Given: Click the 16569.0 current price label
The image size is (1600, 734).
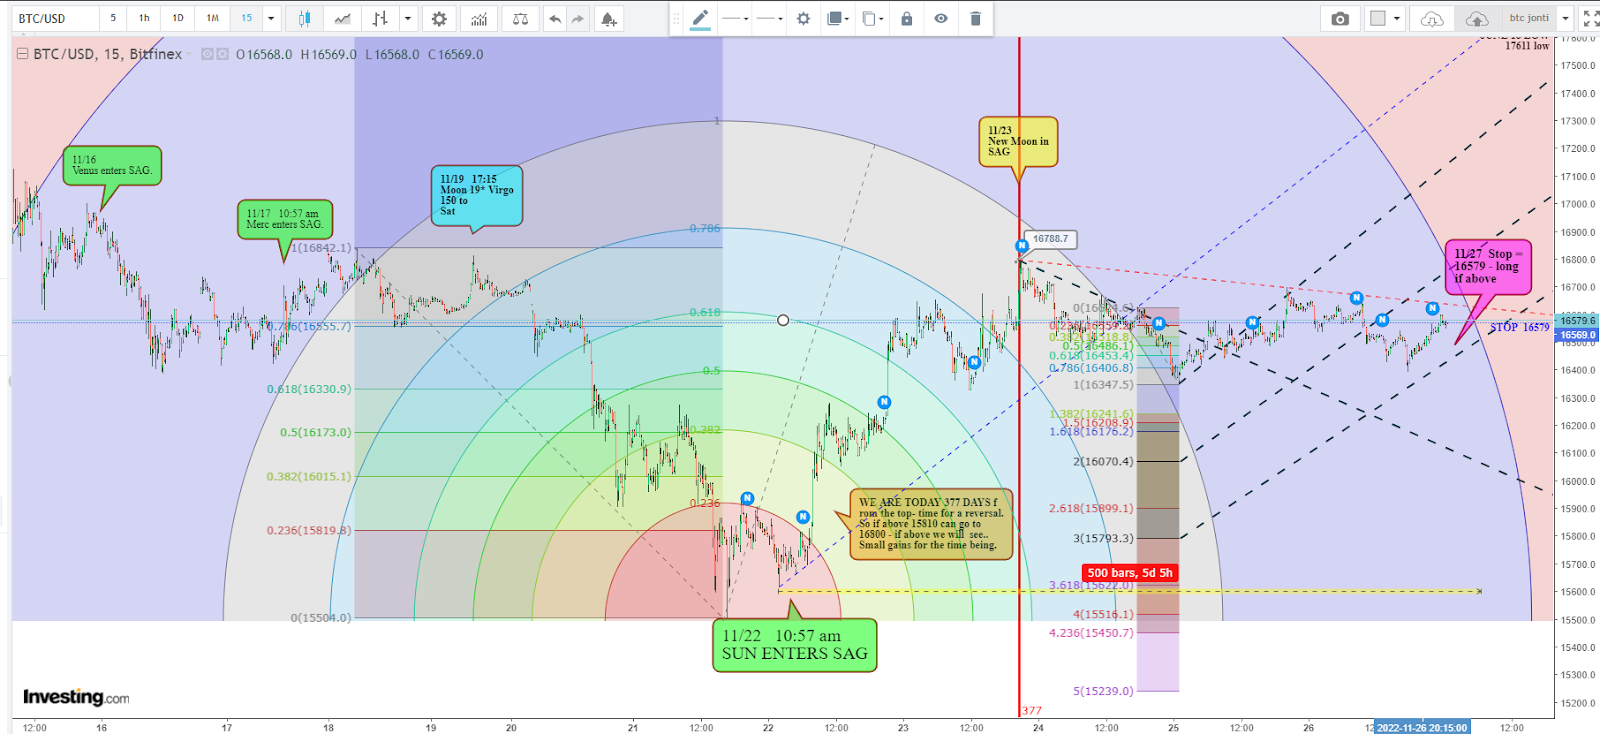Looking at the screenshot, I should 1578,335.
